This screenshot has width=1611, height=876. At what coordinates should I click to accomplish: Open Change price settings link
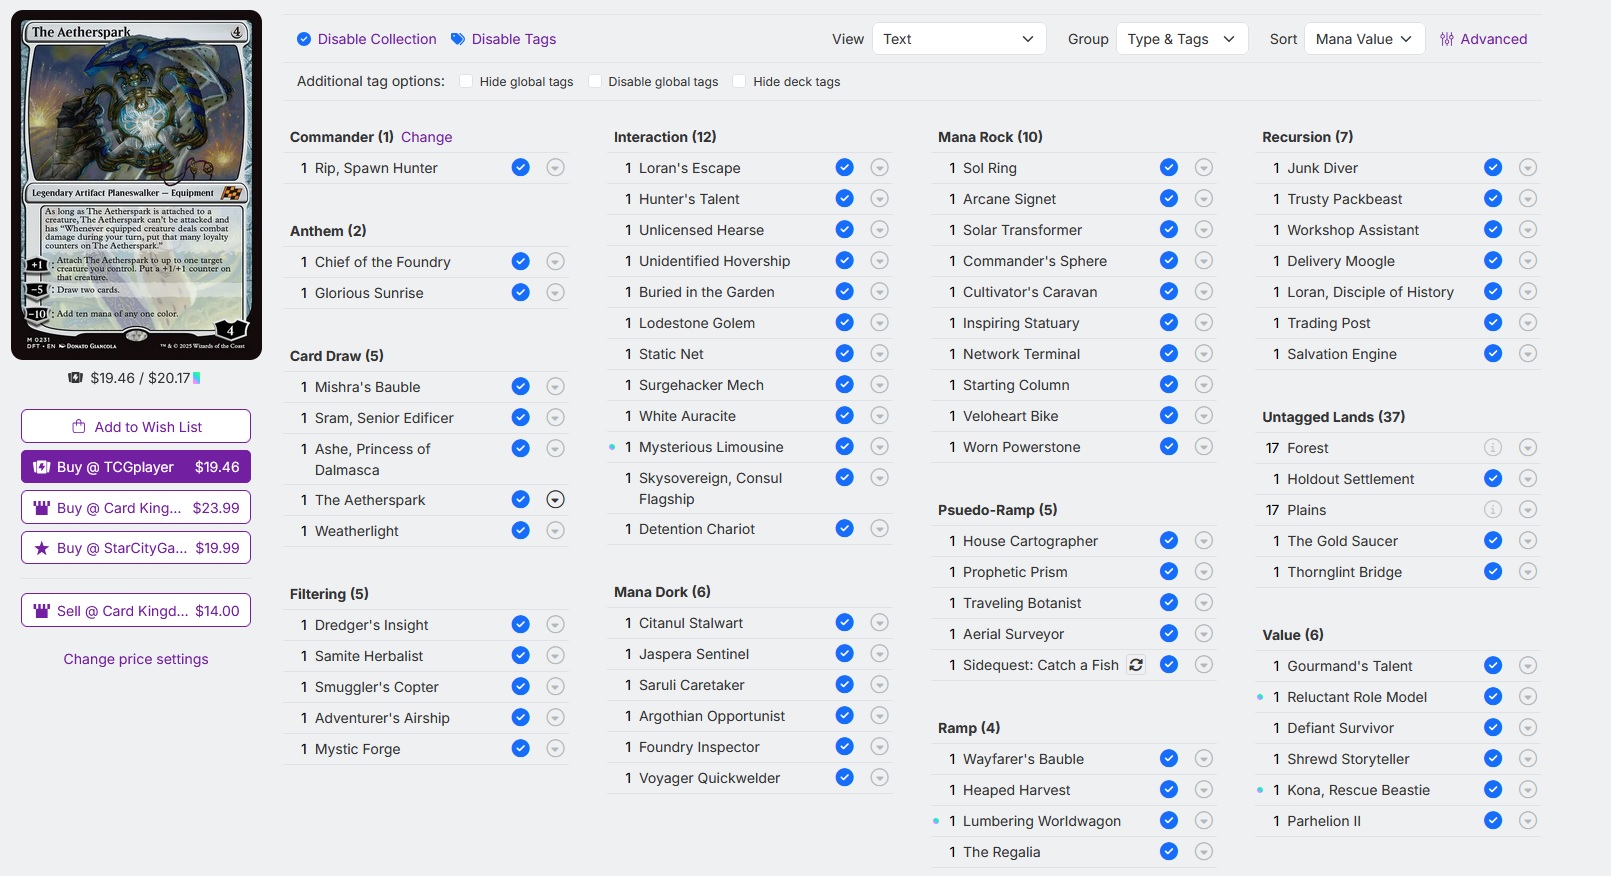(x=136, y=659)
